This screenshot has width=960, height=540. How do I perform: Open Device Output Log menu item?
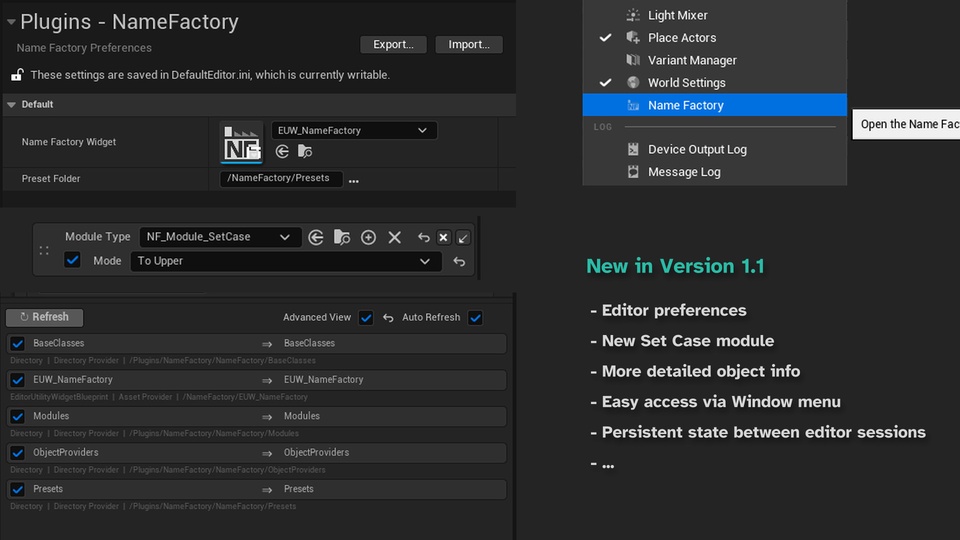click(x=697, y=149)
